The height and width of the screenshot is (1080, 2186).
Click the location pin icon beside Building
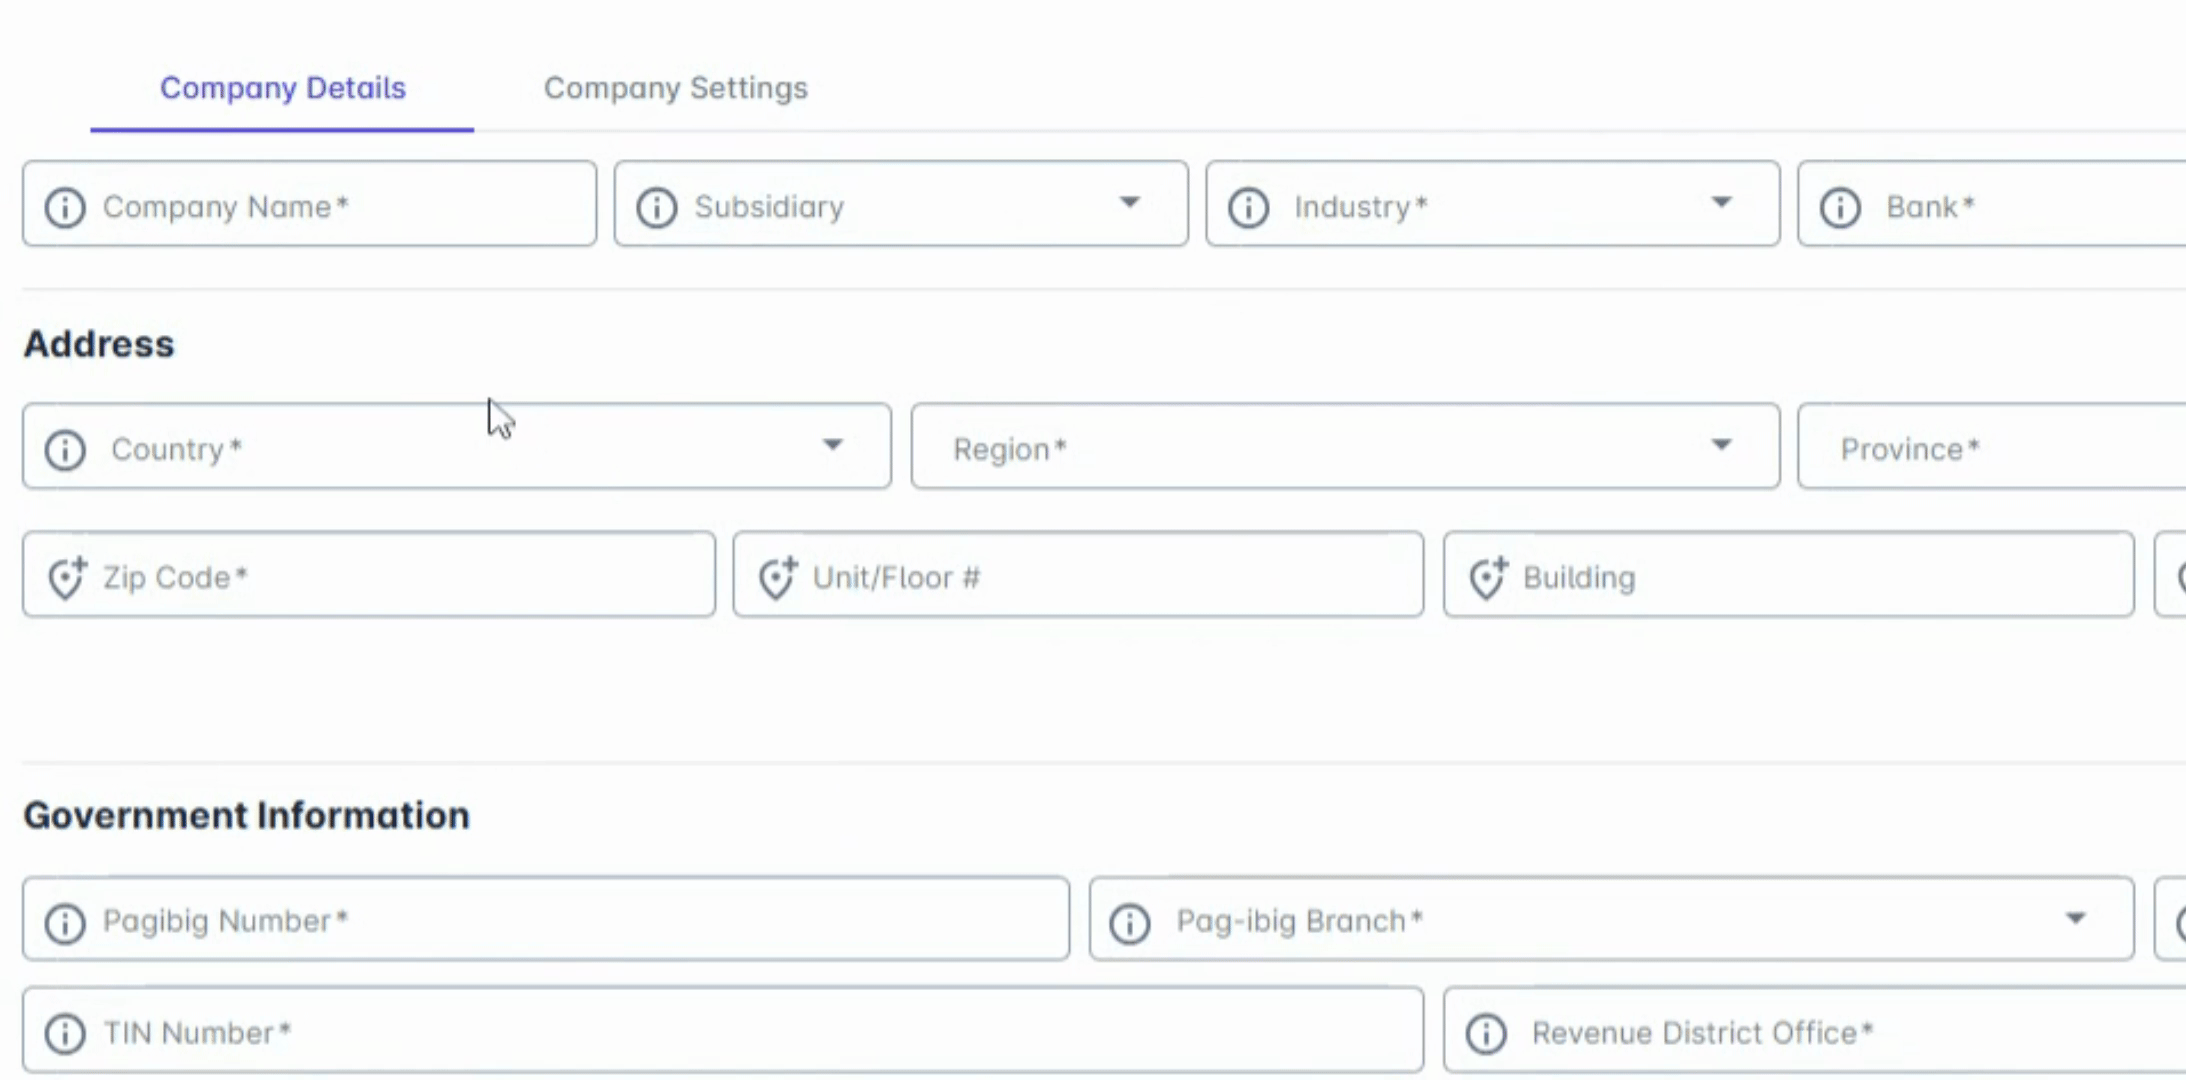[1487, 577]
